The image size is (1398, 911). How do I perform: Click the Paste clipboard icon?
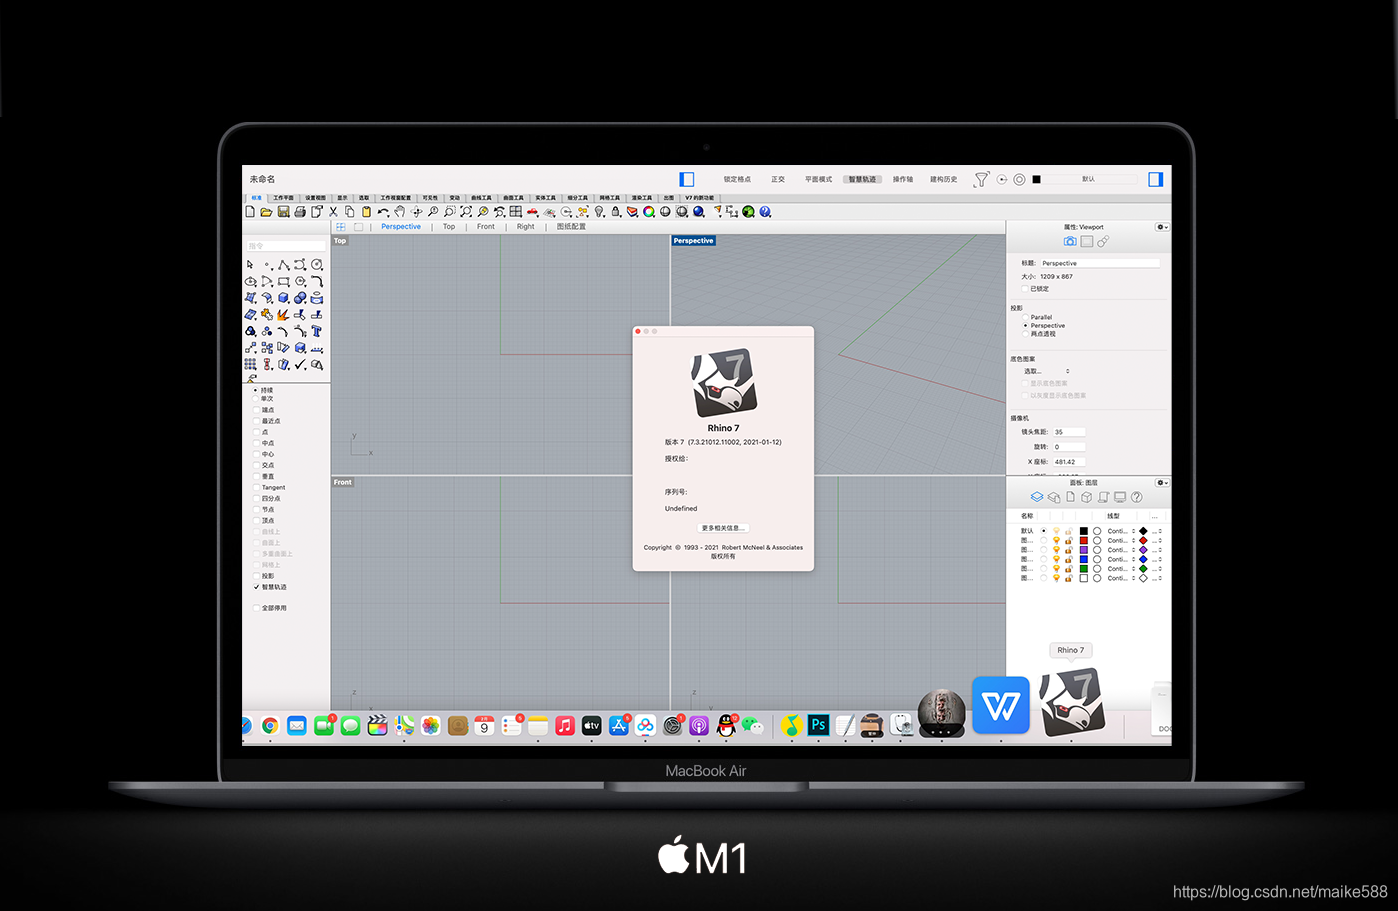366,212
